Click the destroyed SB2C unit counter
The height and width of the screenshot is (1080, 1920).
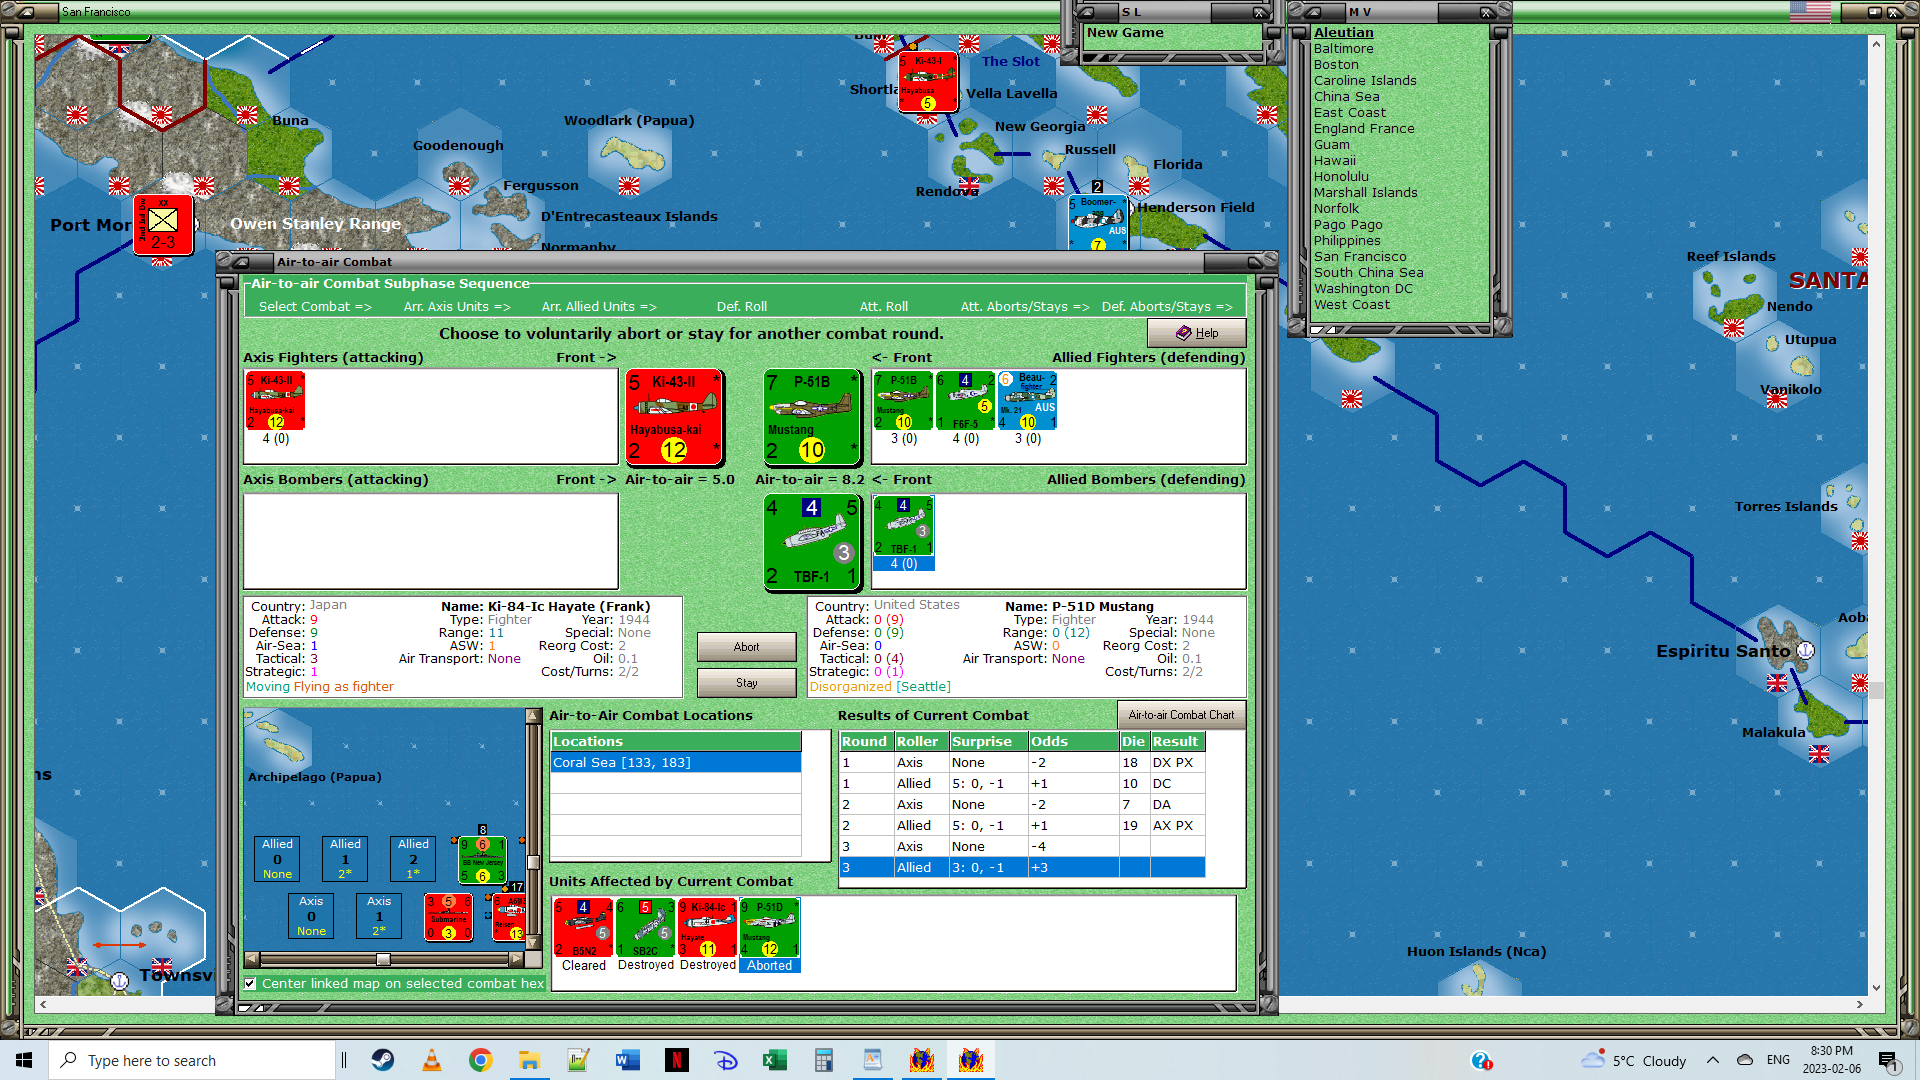[645, 927]
